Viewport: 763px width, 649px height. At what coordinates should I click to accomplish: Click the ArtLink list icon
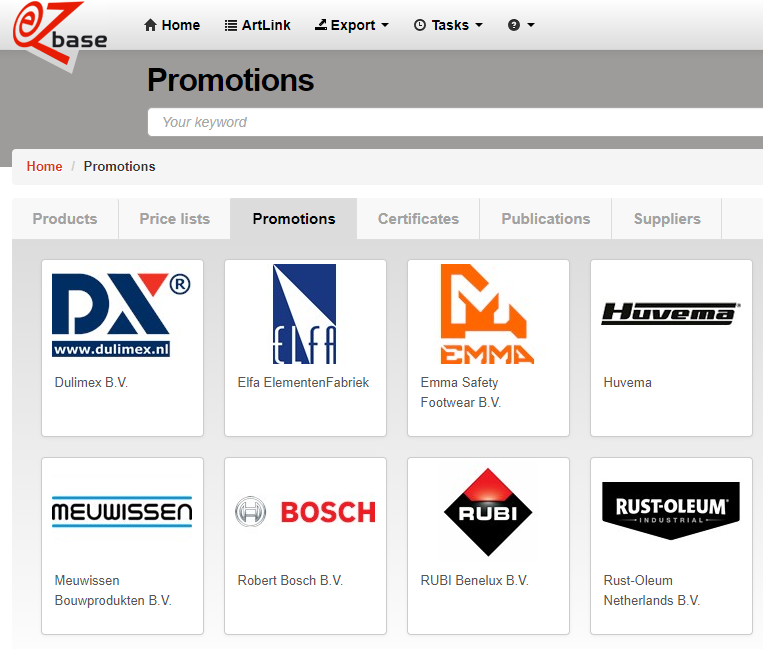pos(231,25)
